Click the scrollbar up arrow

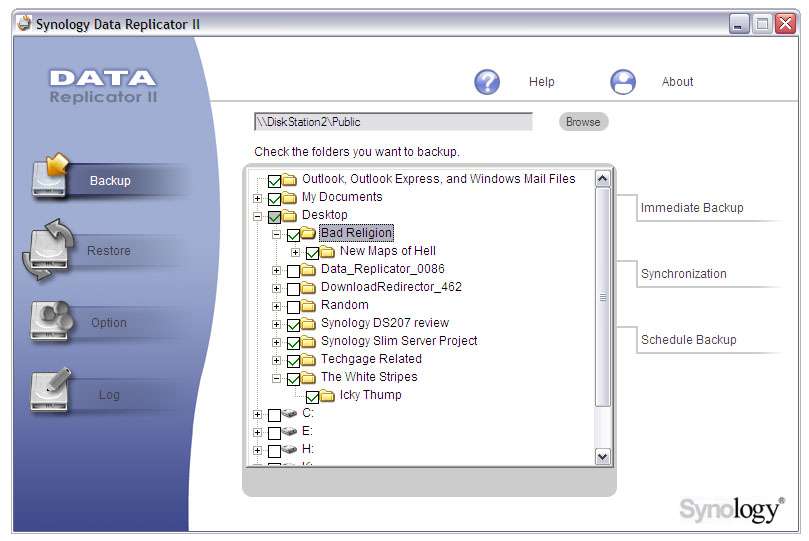pos(602,179)
